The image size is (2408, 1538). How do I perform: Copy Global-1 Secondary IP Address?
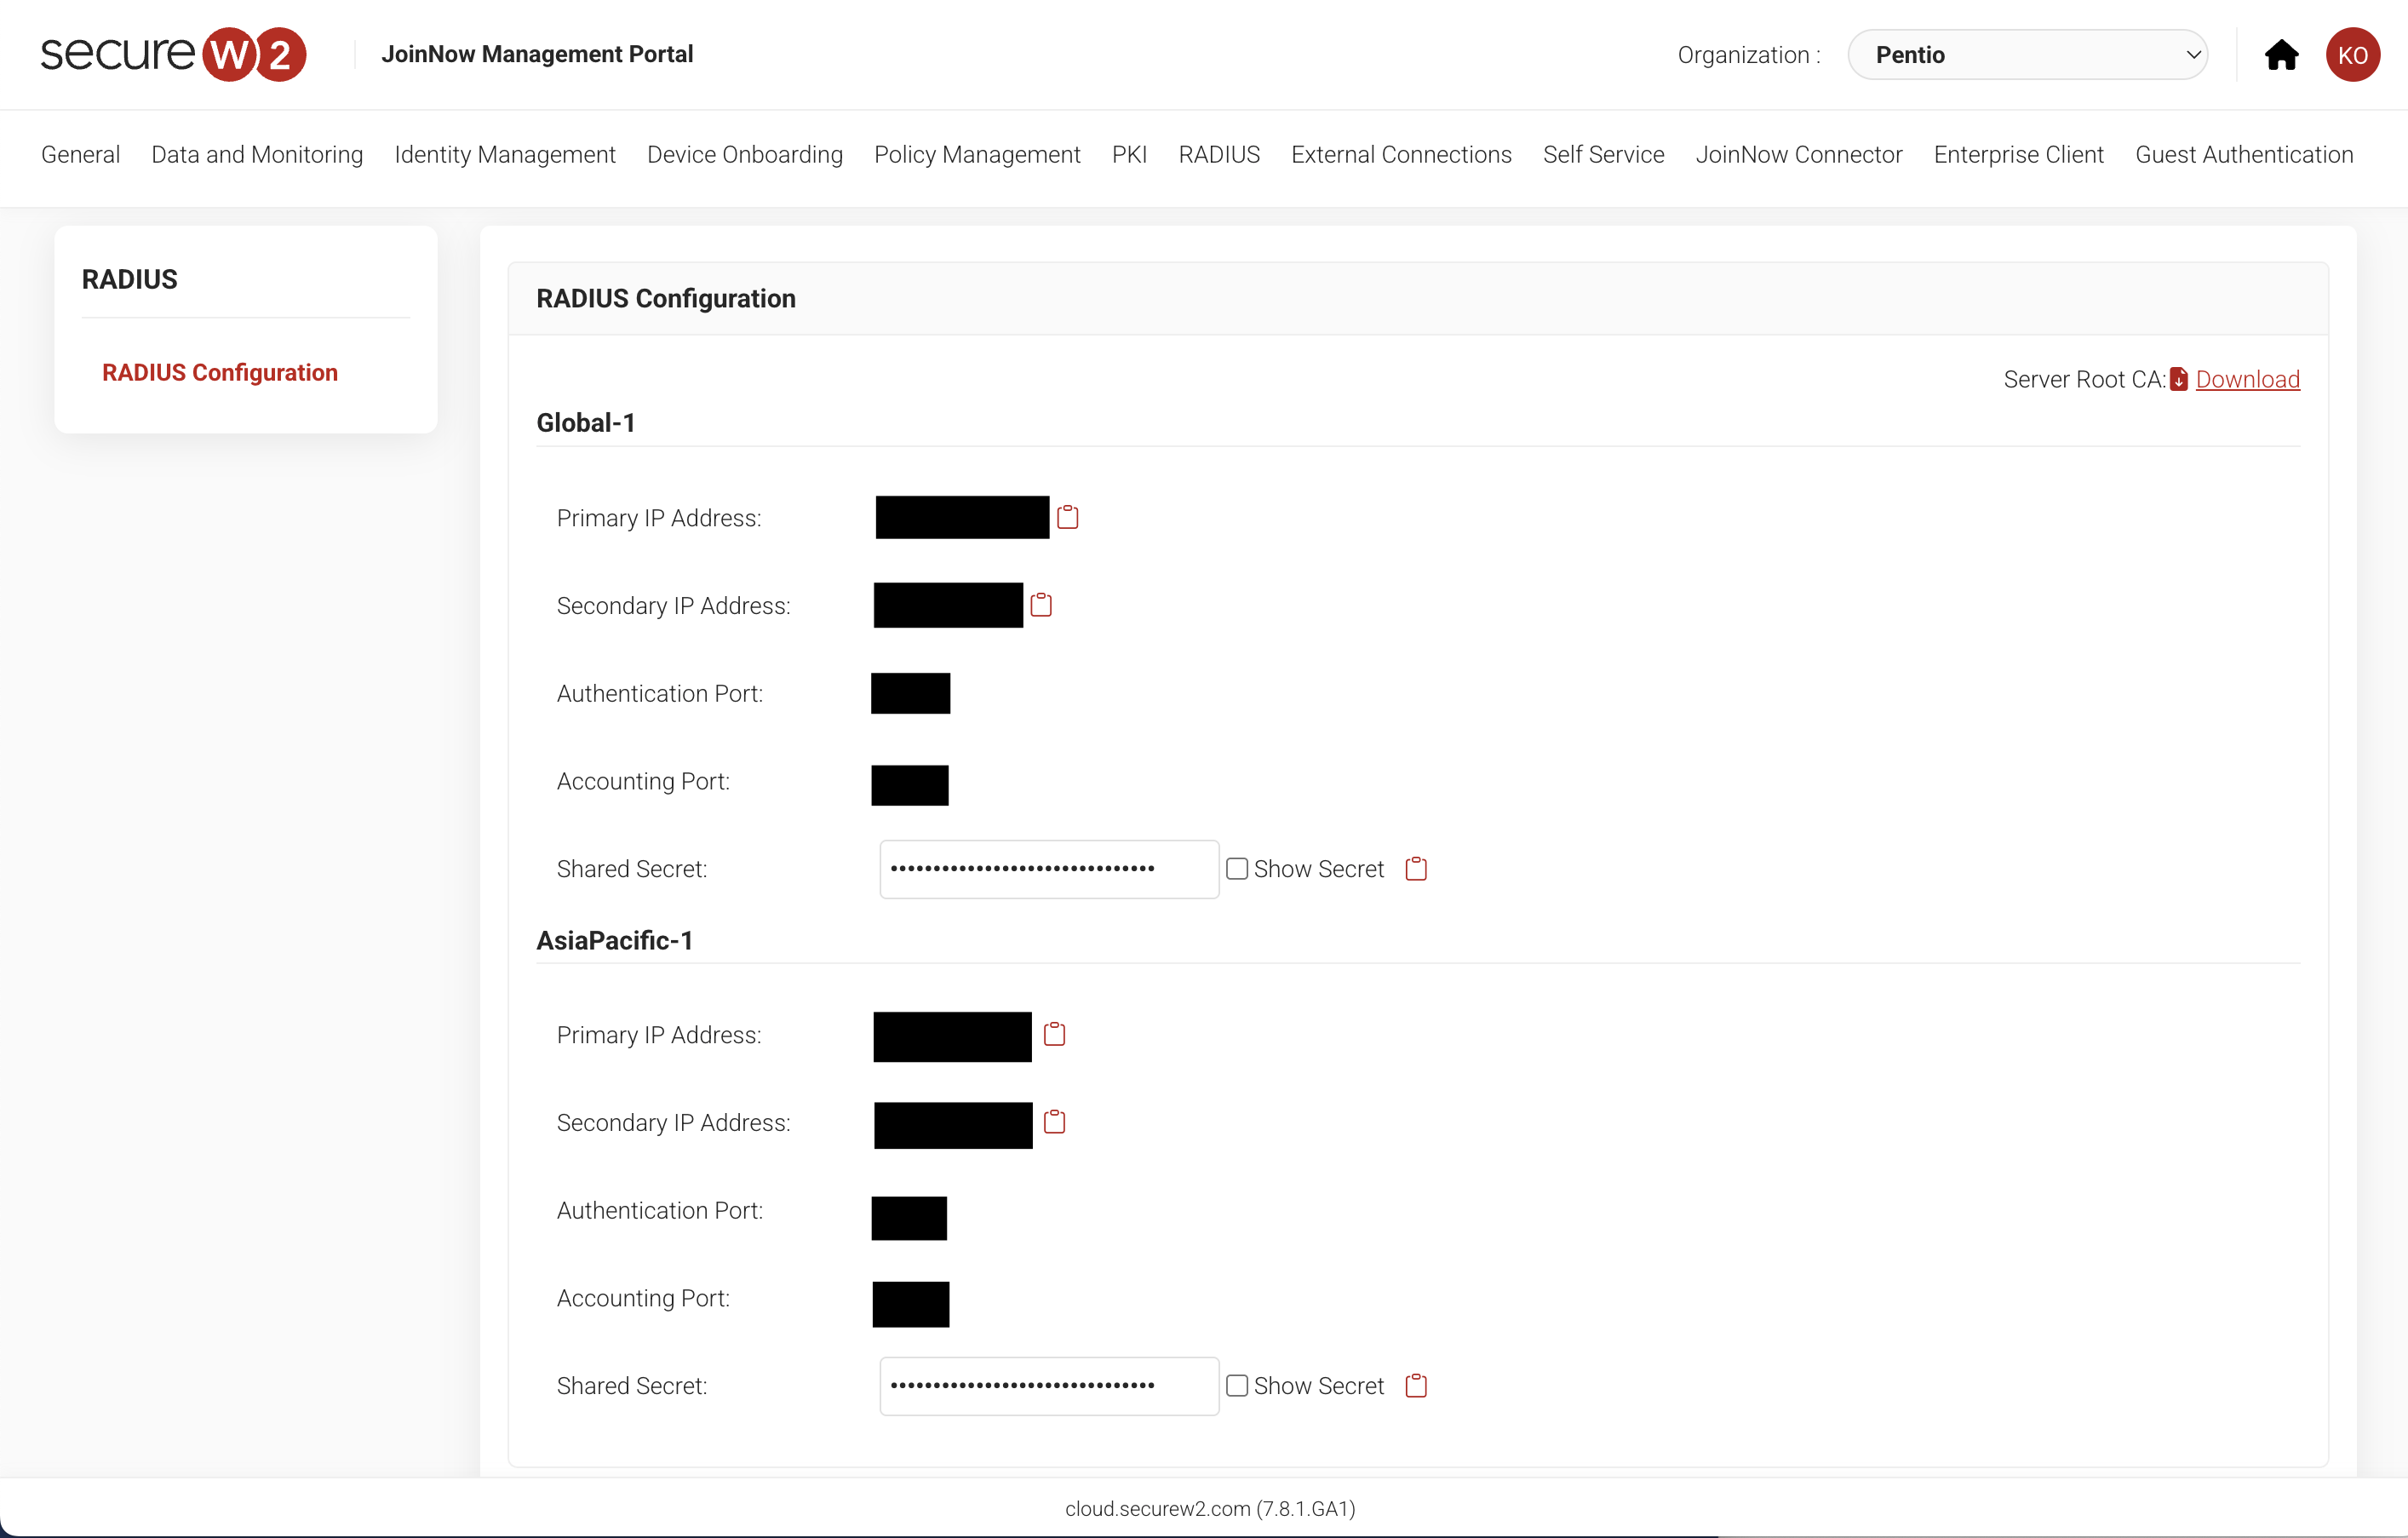coord(1041,605)
